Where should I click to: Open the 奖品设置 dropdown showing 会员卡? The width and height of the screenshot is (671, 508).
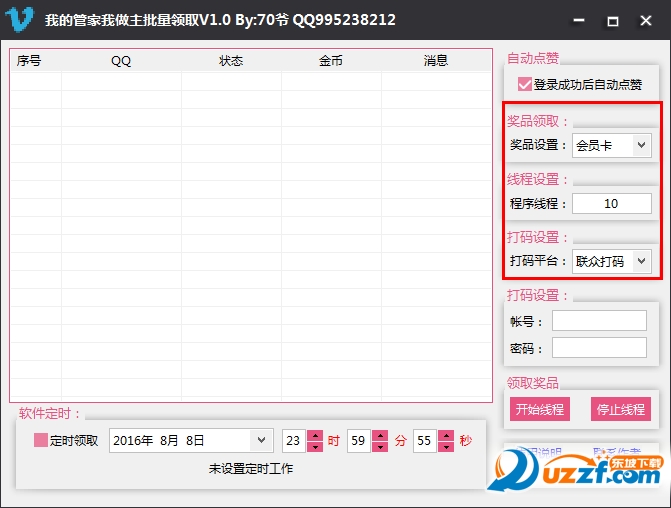[x=612, y=146]
